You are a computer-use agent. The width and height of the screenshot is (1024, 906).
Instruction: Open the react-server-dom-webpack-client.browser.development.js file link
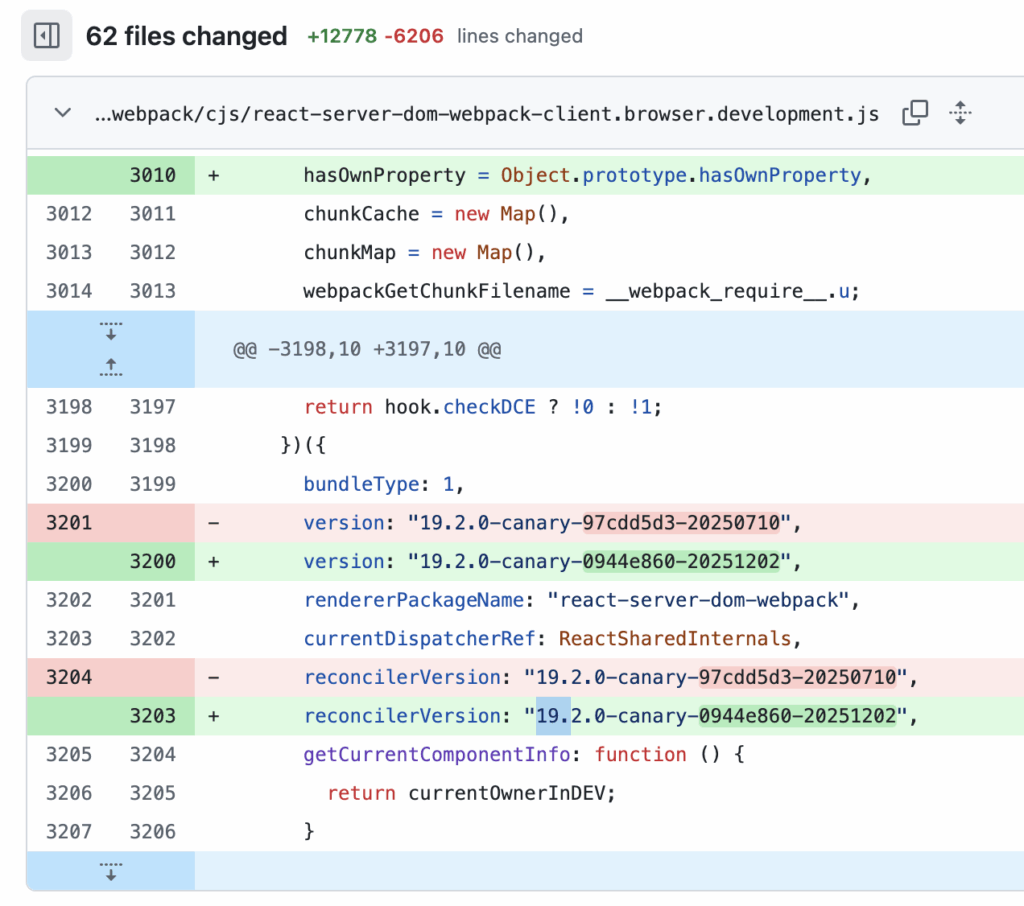point(486,114)
